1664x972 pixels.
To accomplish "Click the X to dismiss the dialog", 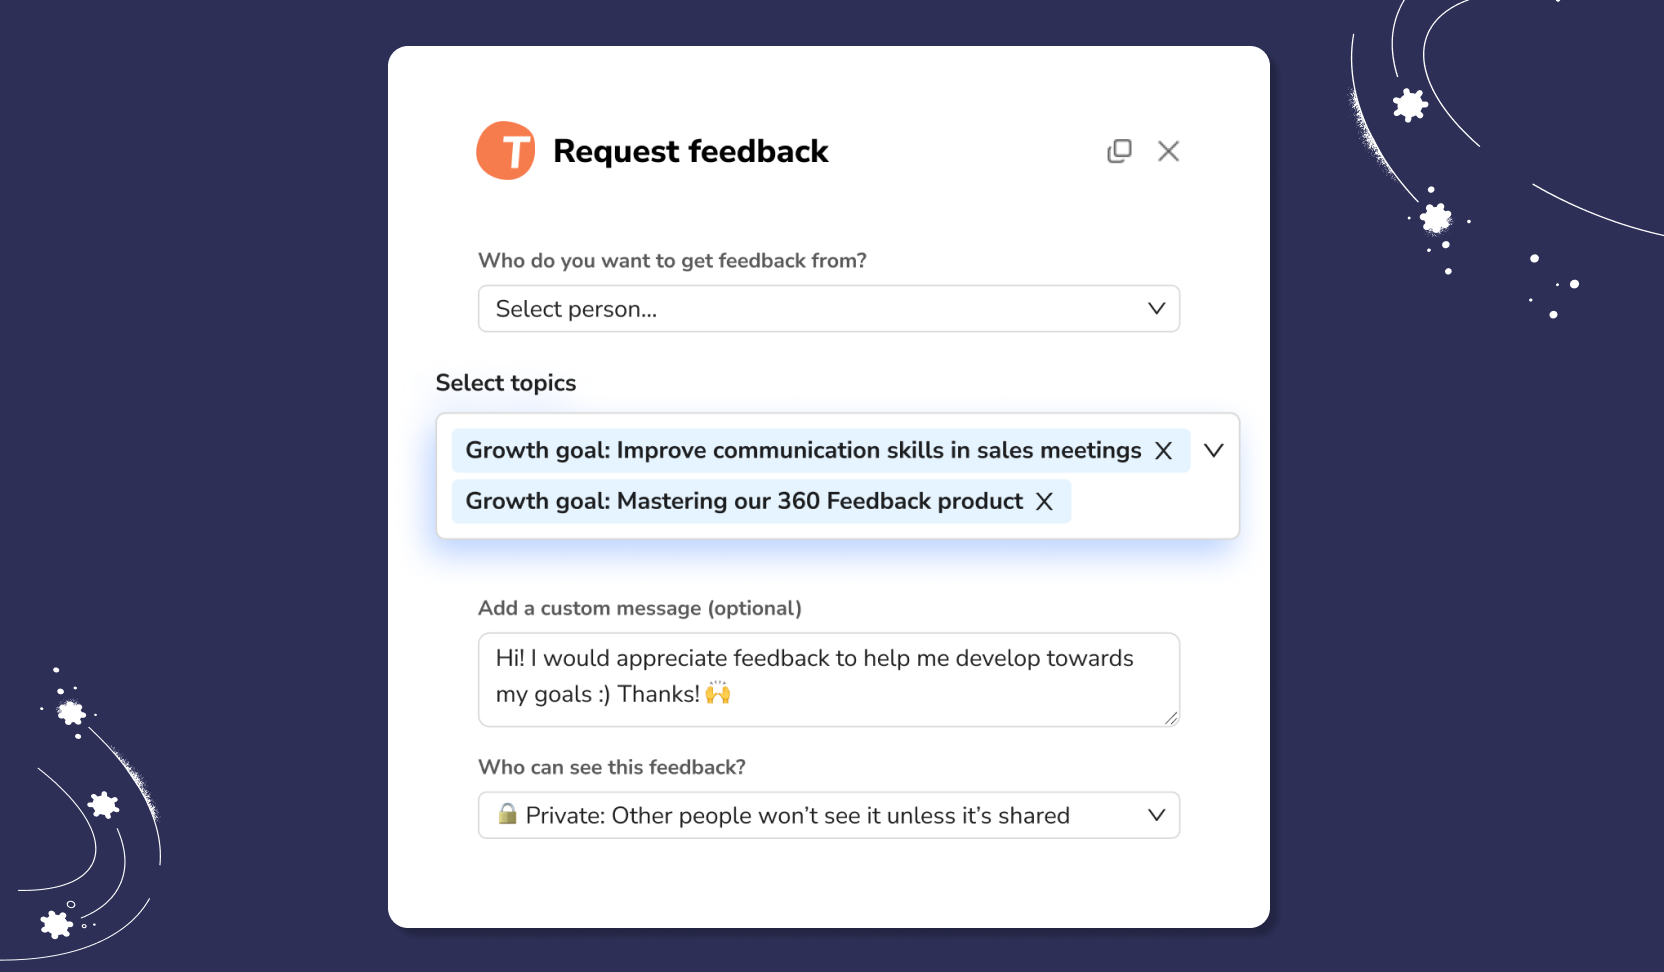I will coord(1168,150).
